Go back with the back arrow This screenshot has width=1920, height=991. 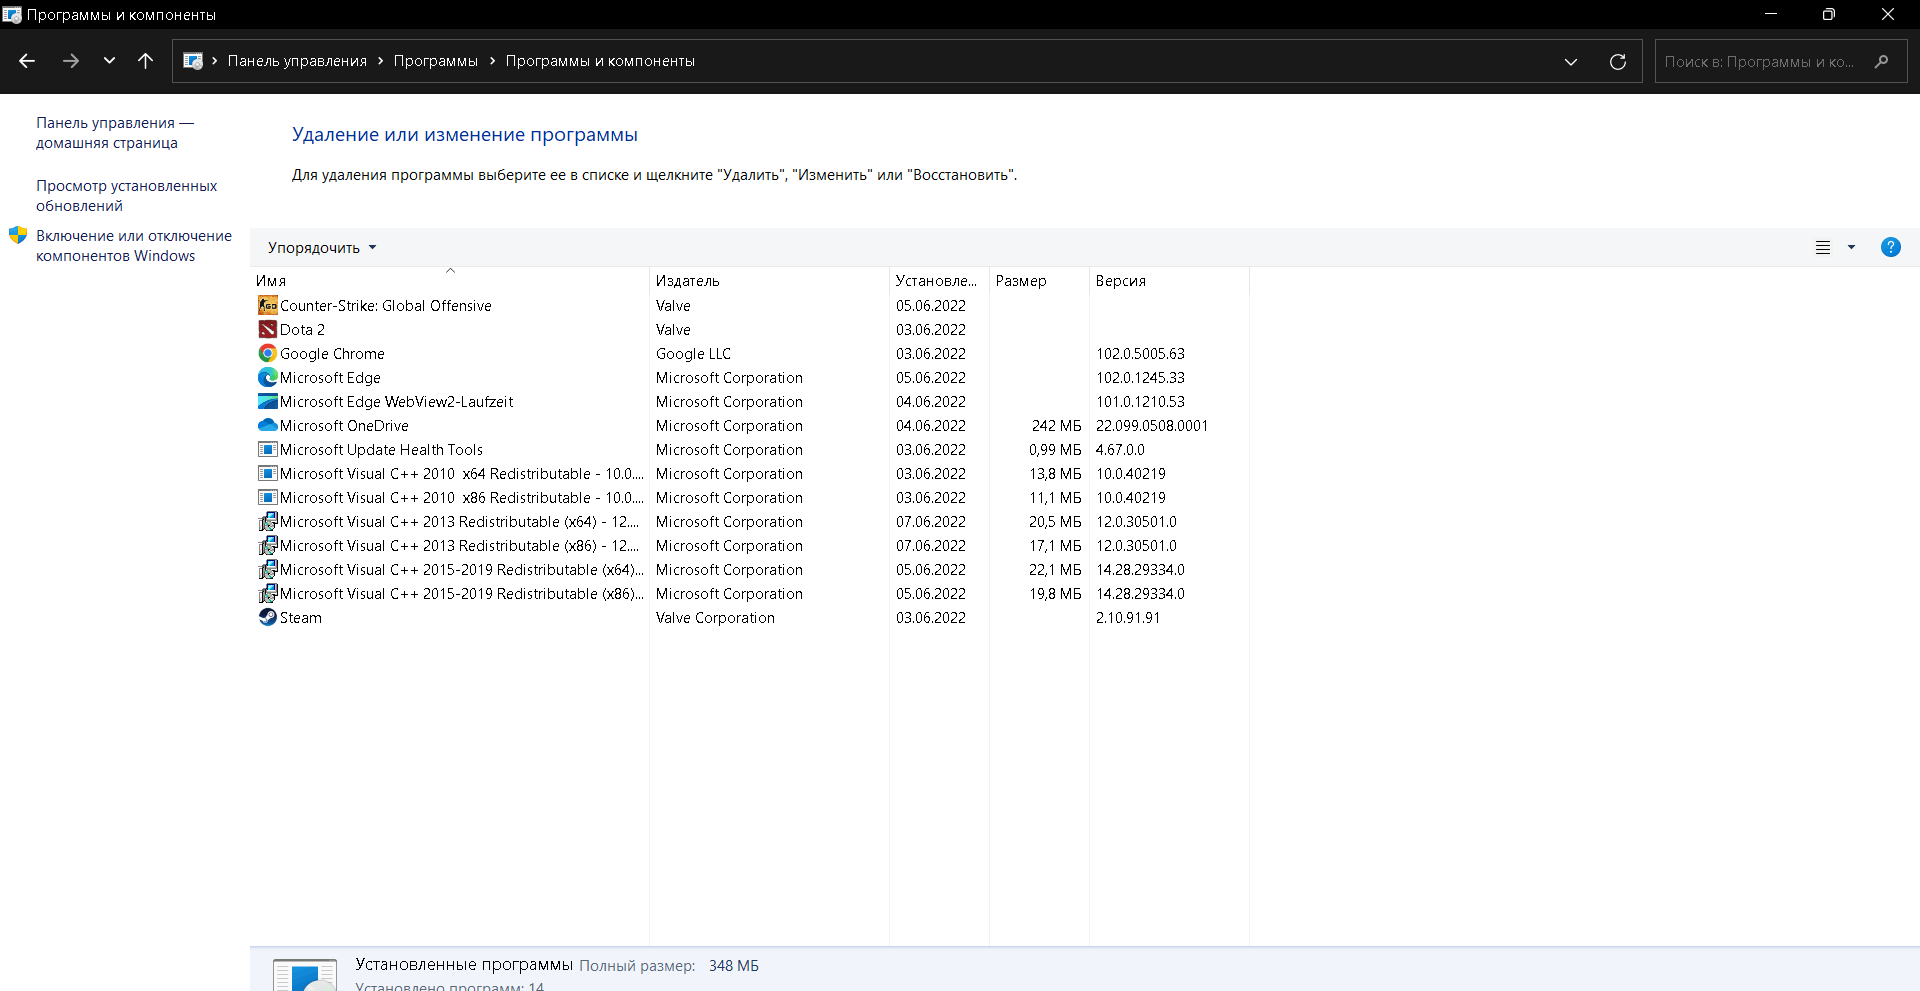point(27,61)
